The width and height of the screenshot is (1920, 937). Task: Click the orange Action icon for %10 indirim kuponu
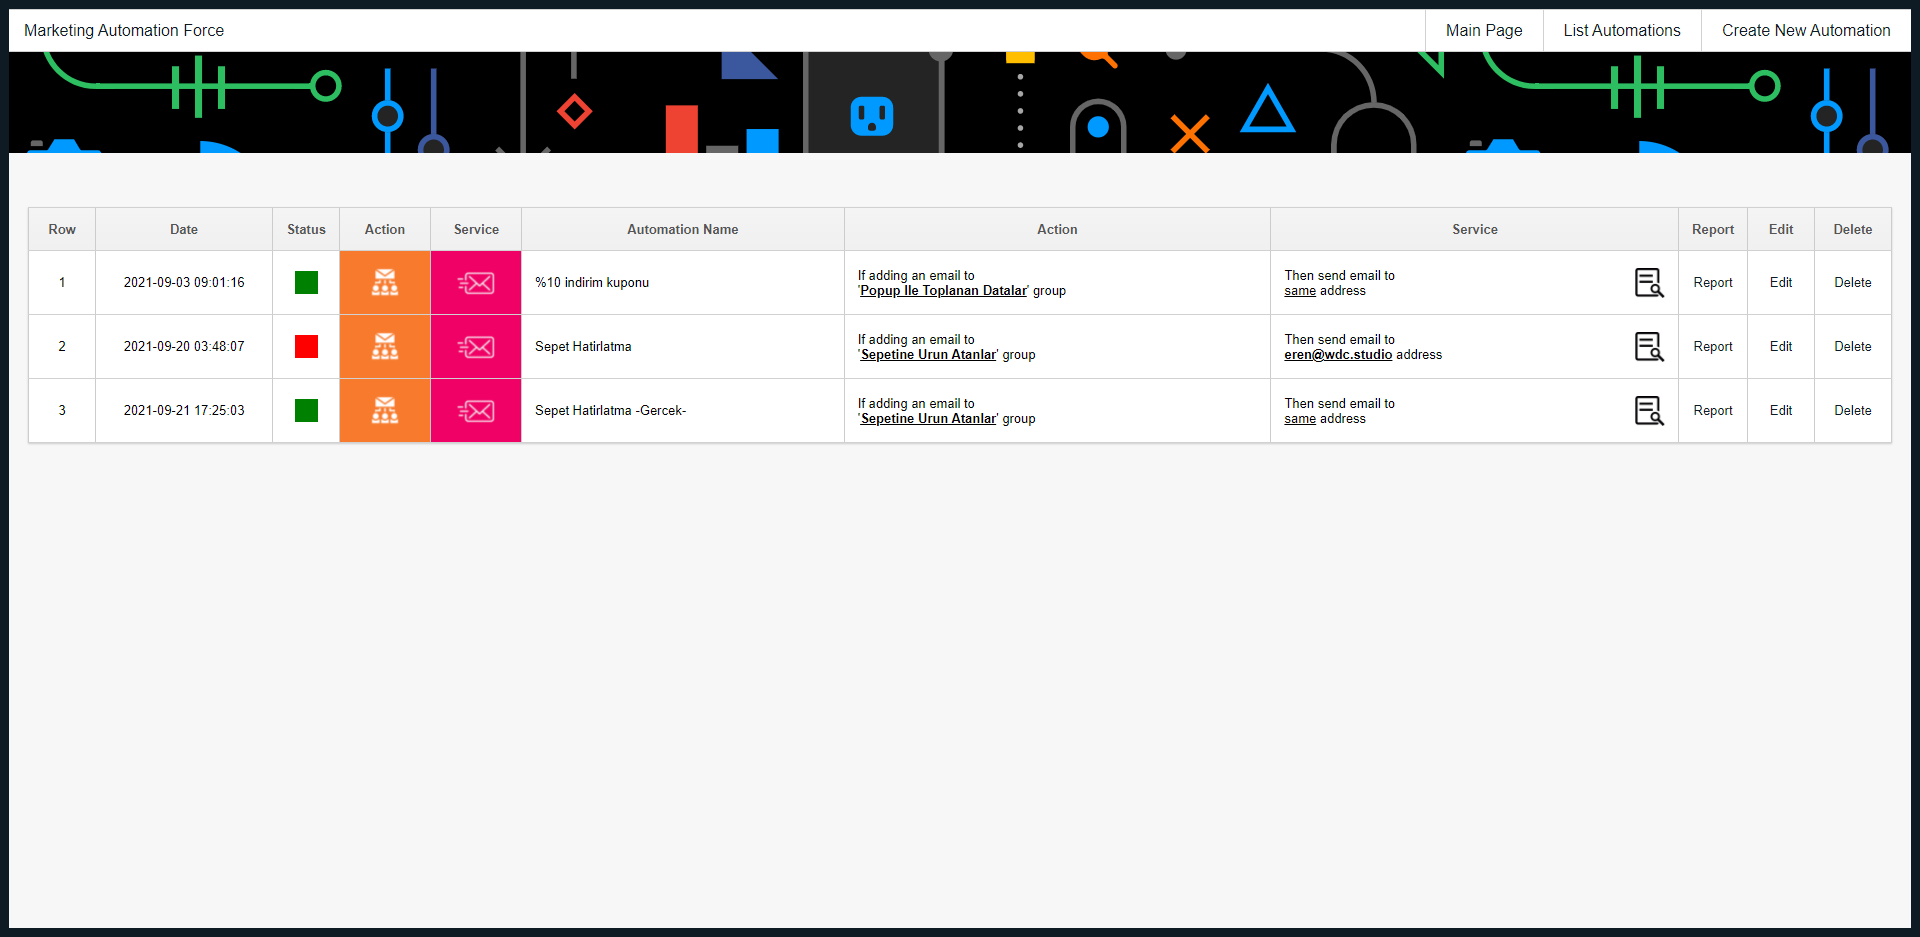(385, 283)
